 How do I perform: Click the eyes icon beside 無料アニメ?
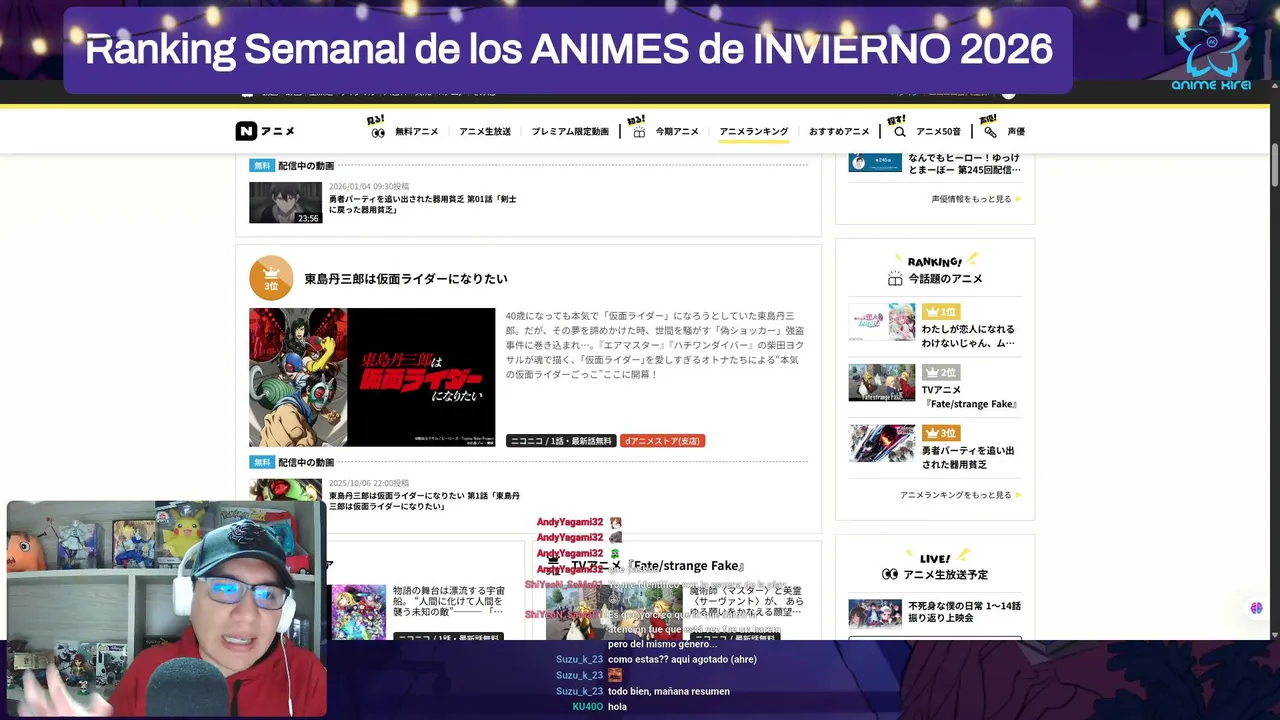click(x=378, y=132)
